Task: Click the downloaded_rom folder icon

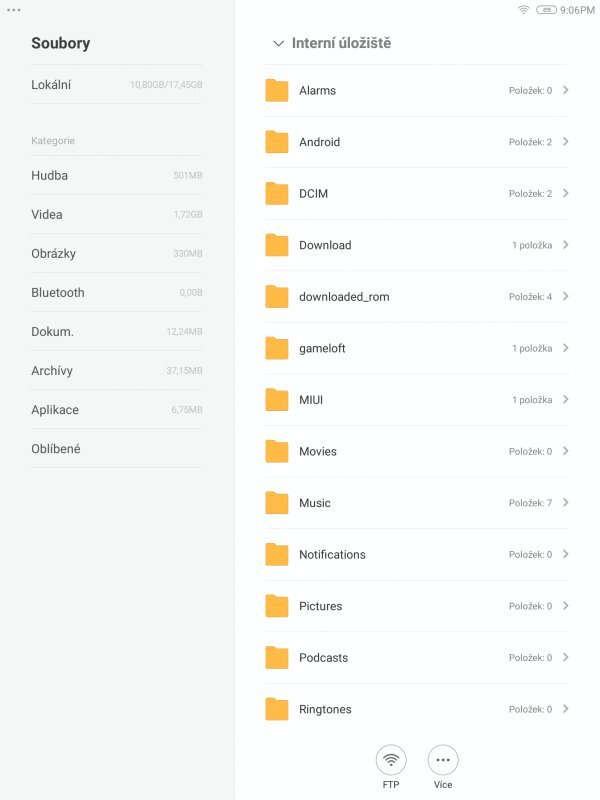Action: click(x=275, y=296)
